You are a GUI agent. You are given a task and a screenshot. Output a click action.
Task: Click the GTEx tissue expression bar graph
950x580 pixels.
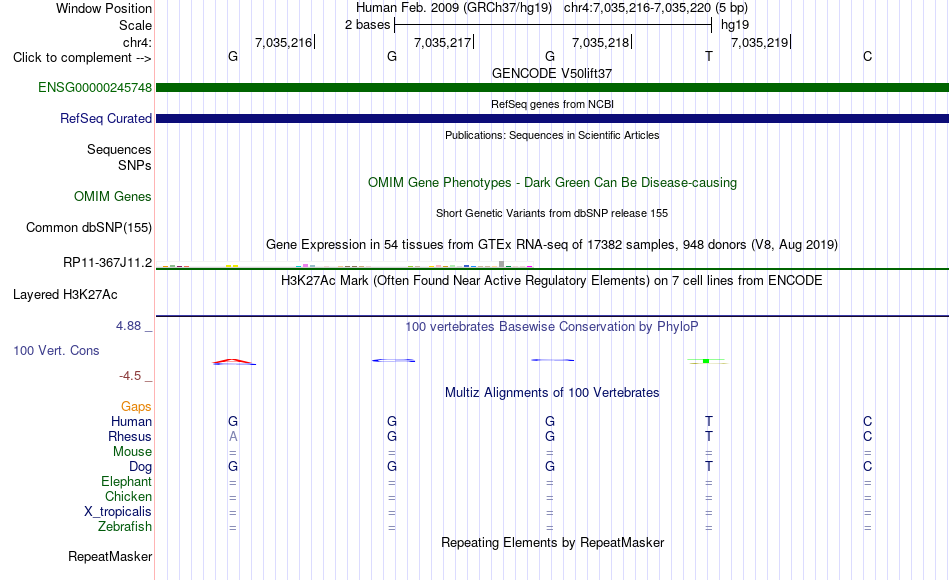[x=347, y=265]
